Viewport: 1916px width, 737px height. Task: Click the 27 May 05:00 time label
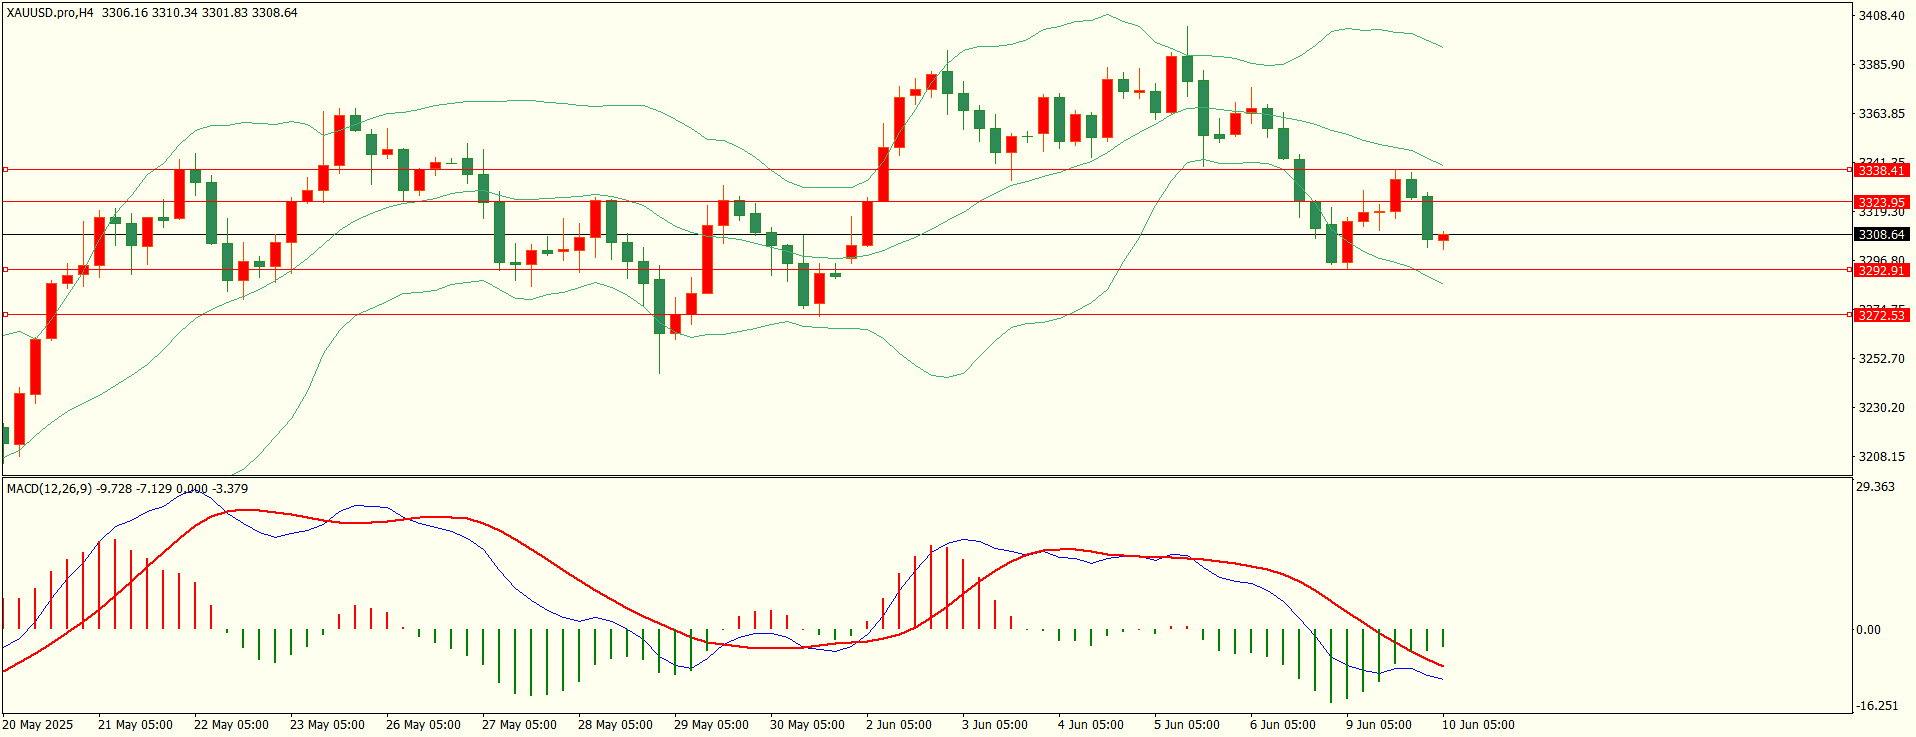coord(519,725)
